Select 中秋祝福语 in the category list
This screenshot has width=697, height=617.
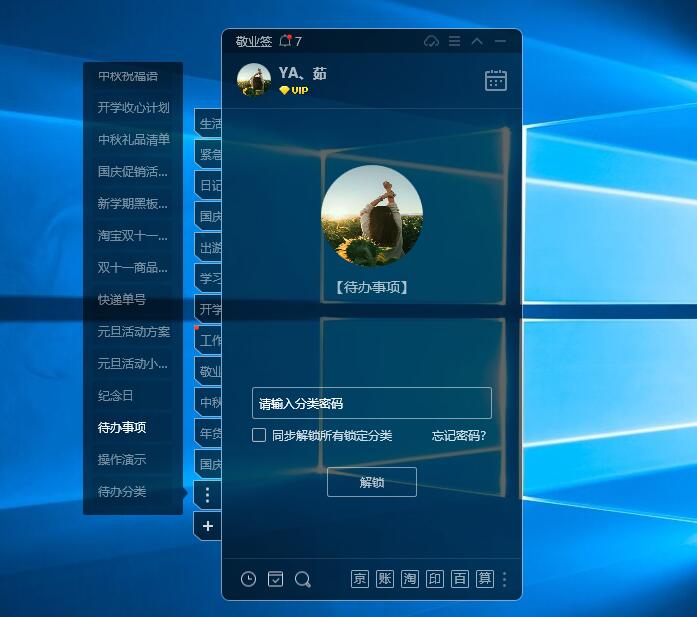coord(133,76)
